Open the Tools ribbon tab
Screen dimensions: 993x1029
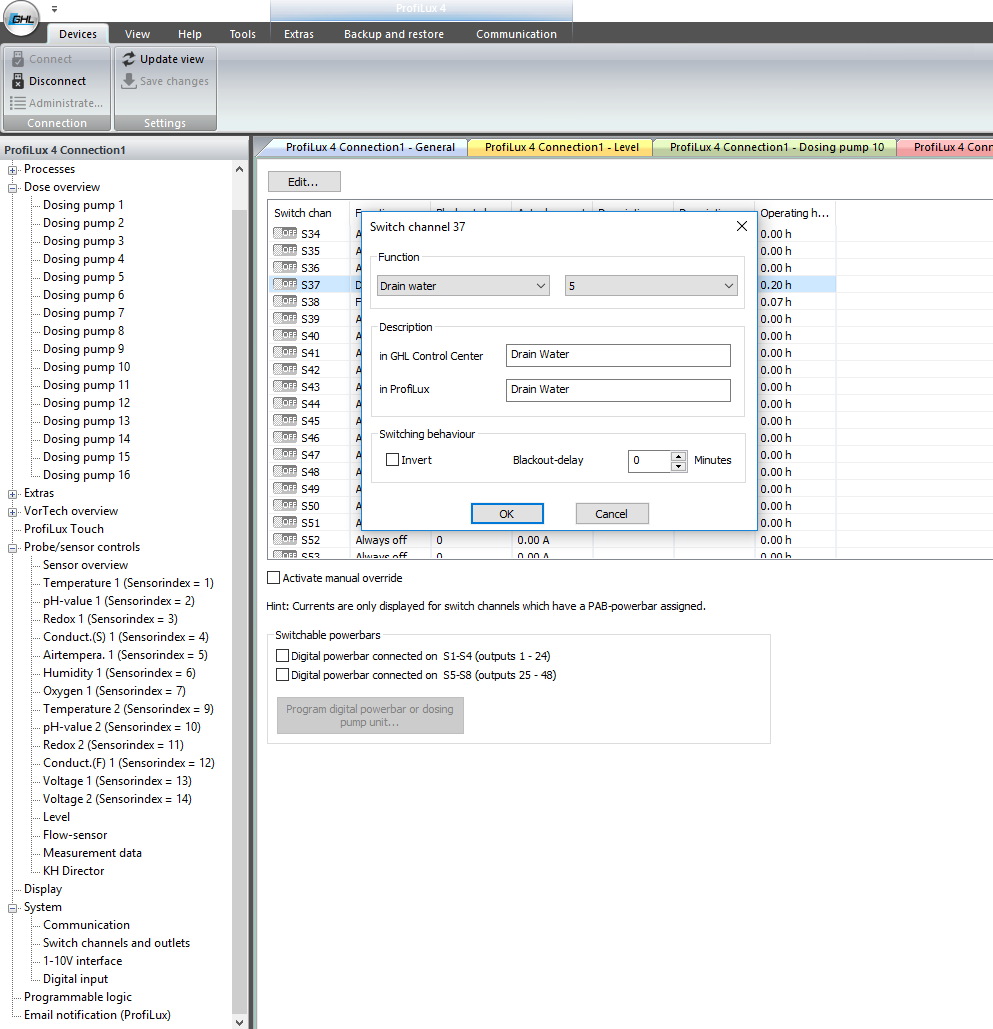coord(242,34)
